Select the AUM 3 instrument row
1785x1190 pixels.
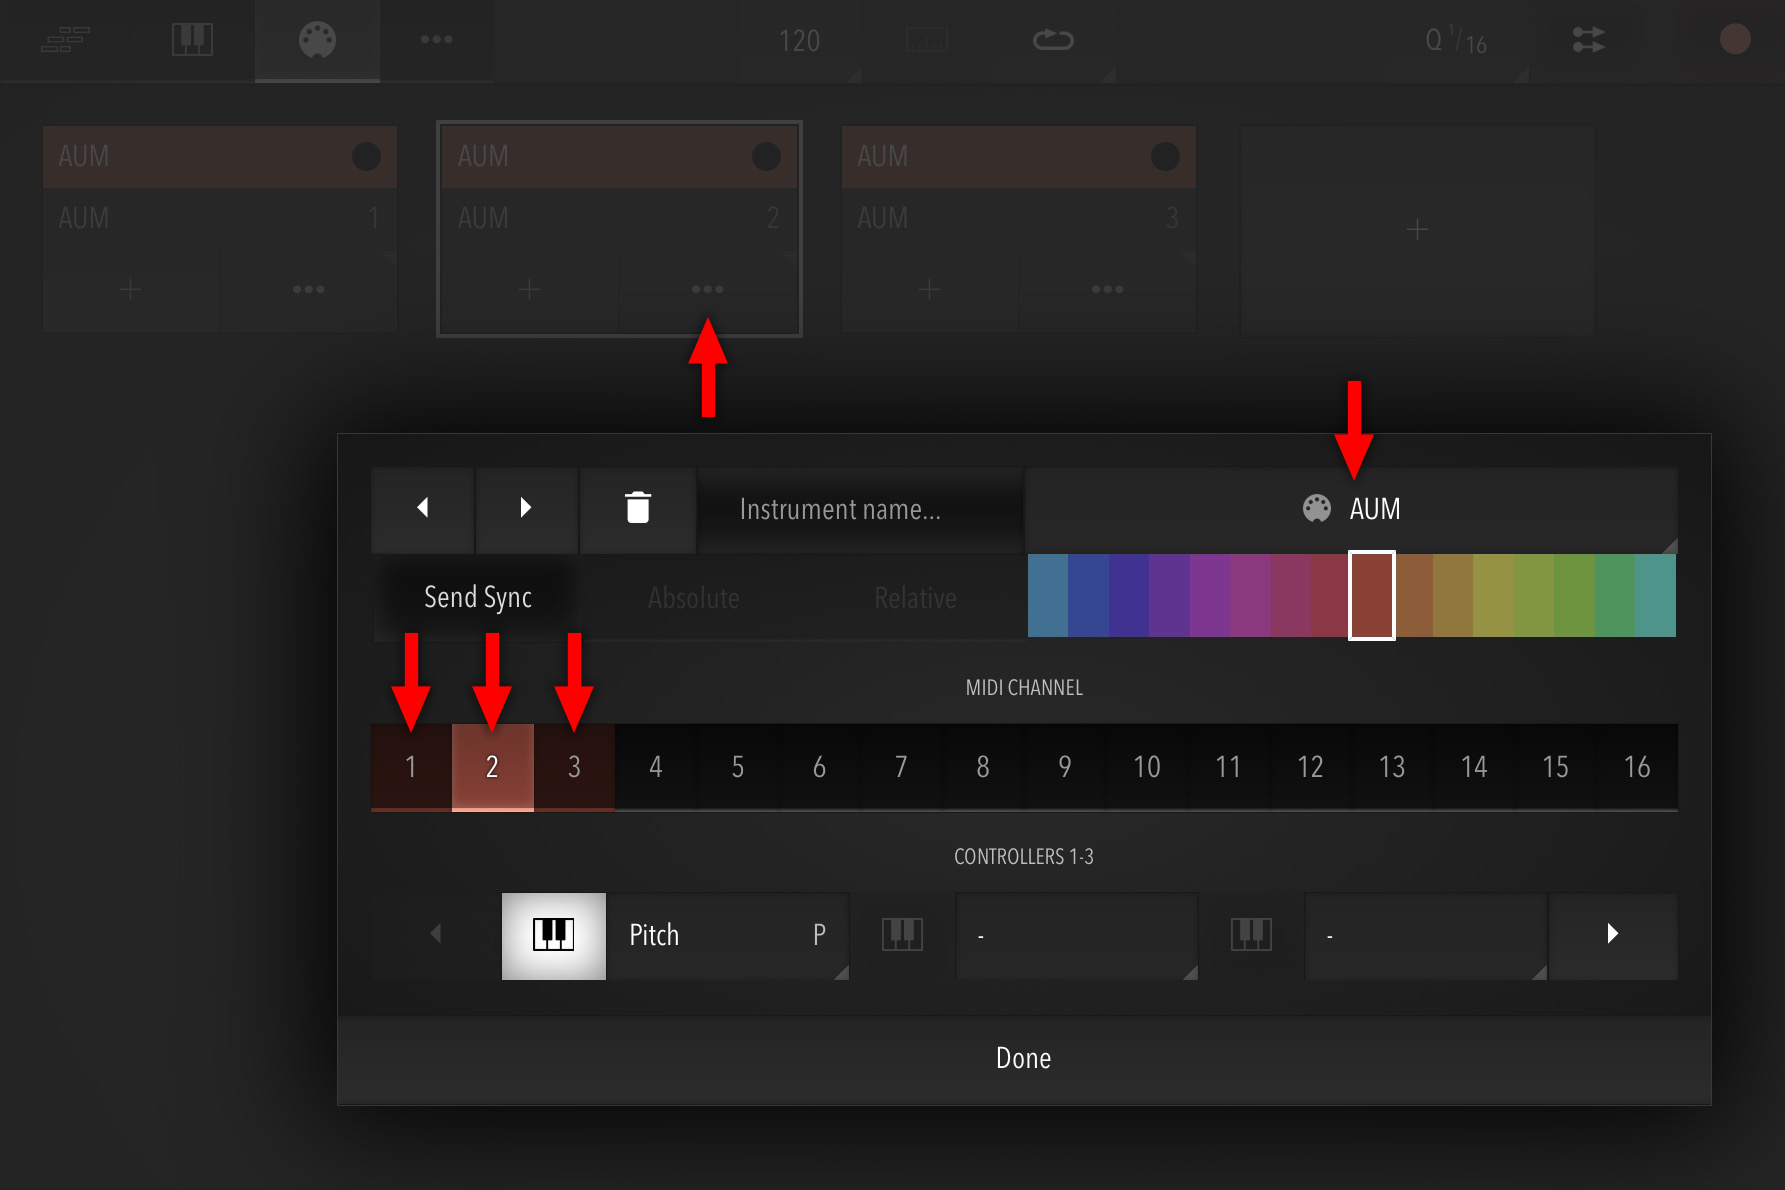point(1019,218)
